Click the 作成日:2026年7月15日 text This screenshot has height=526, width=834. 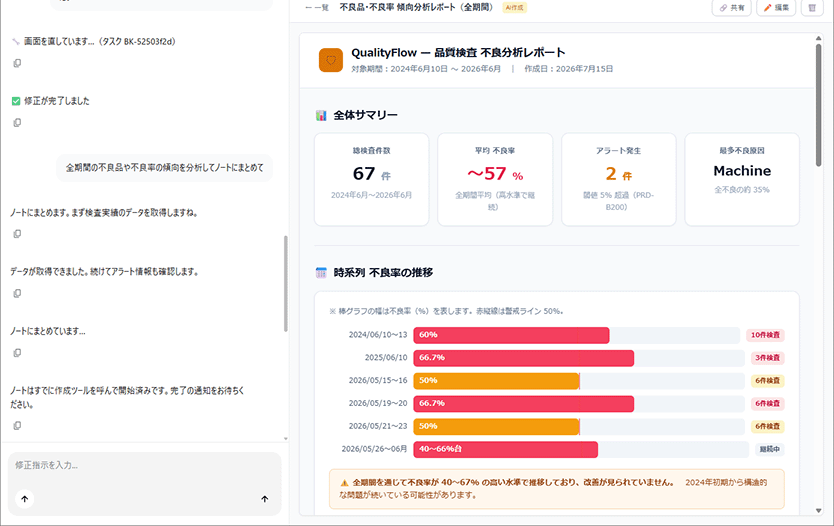point(569,69)
